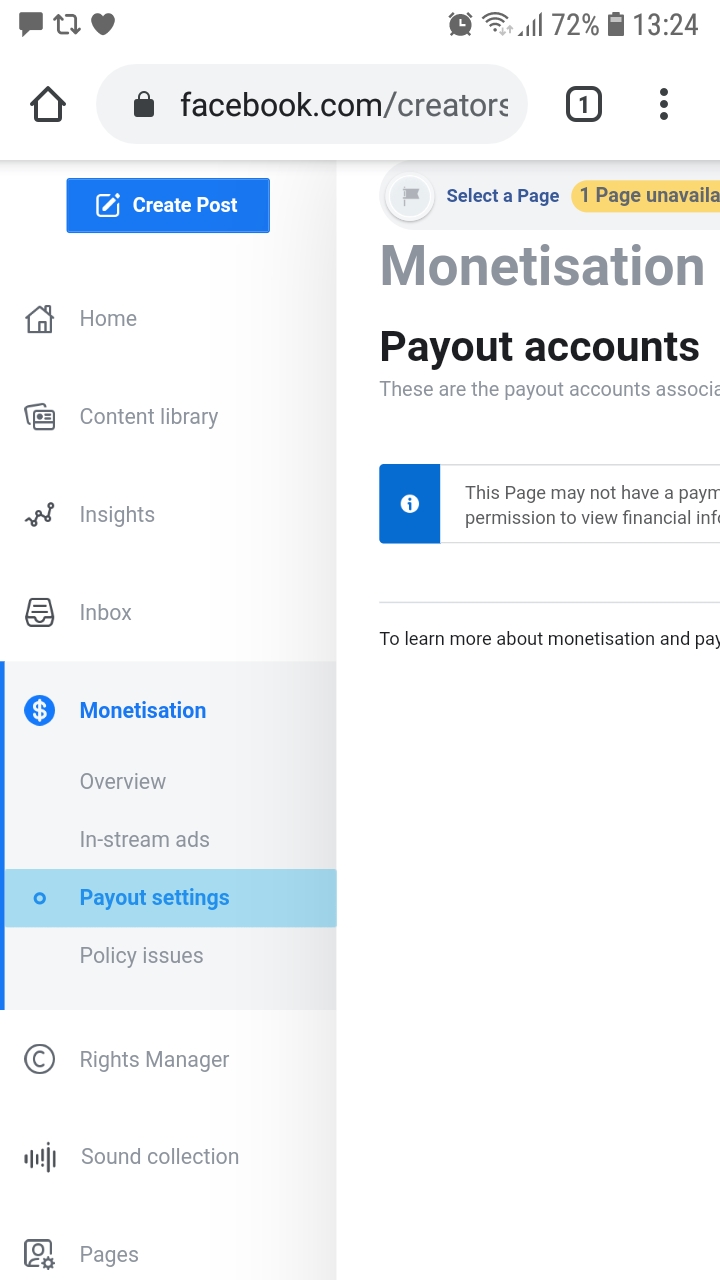This screenshot has width=720, height=1280.
Task: Open the Select a Page dropdown
Action: (502, 196)
